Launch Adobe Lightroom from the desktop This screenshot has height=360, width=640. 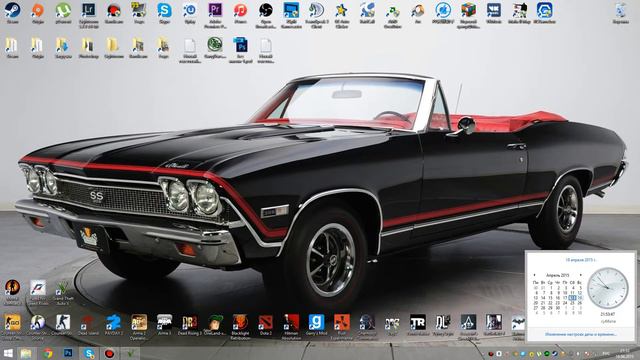click(x=89, y=15)
